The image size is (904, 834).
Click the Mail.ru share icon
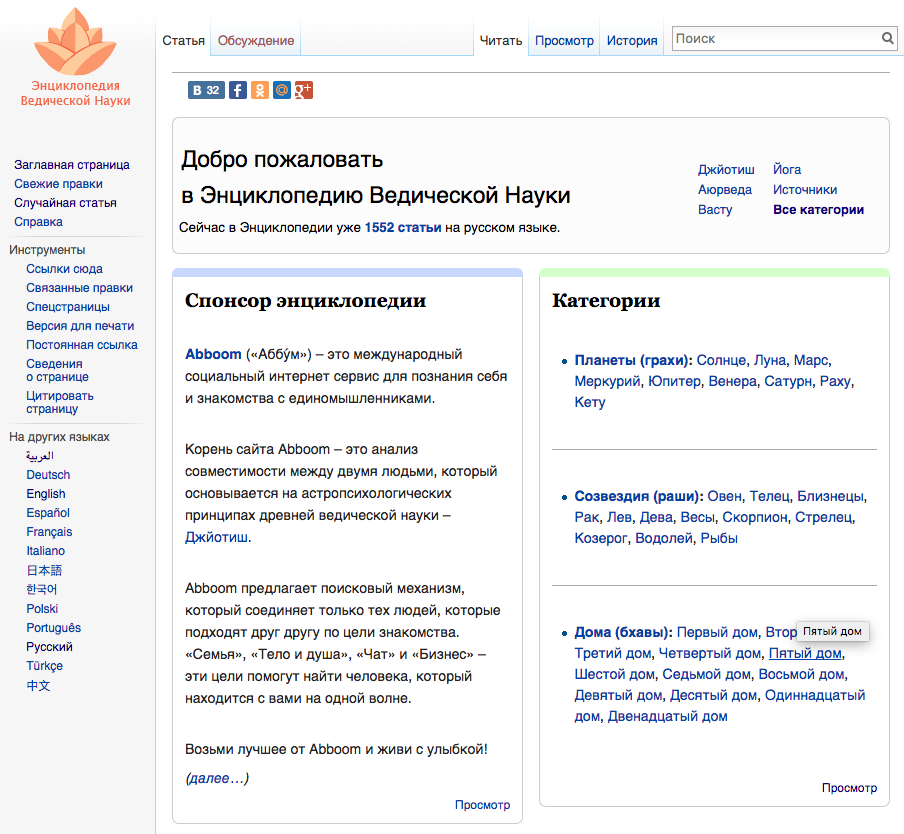click(282, 90)
